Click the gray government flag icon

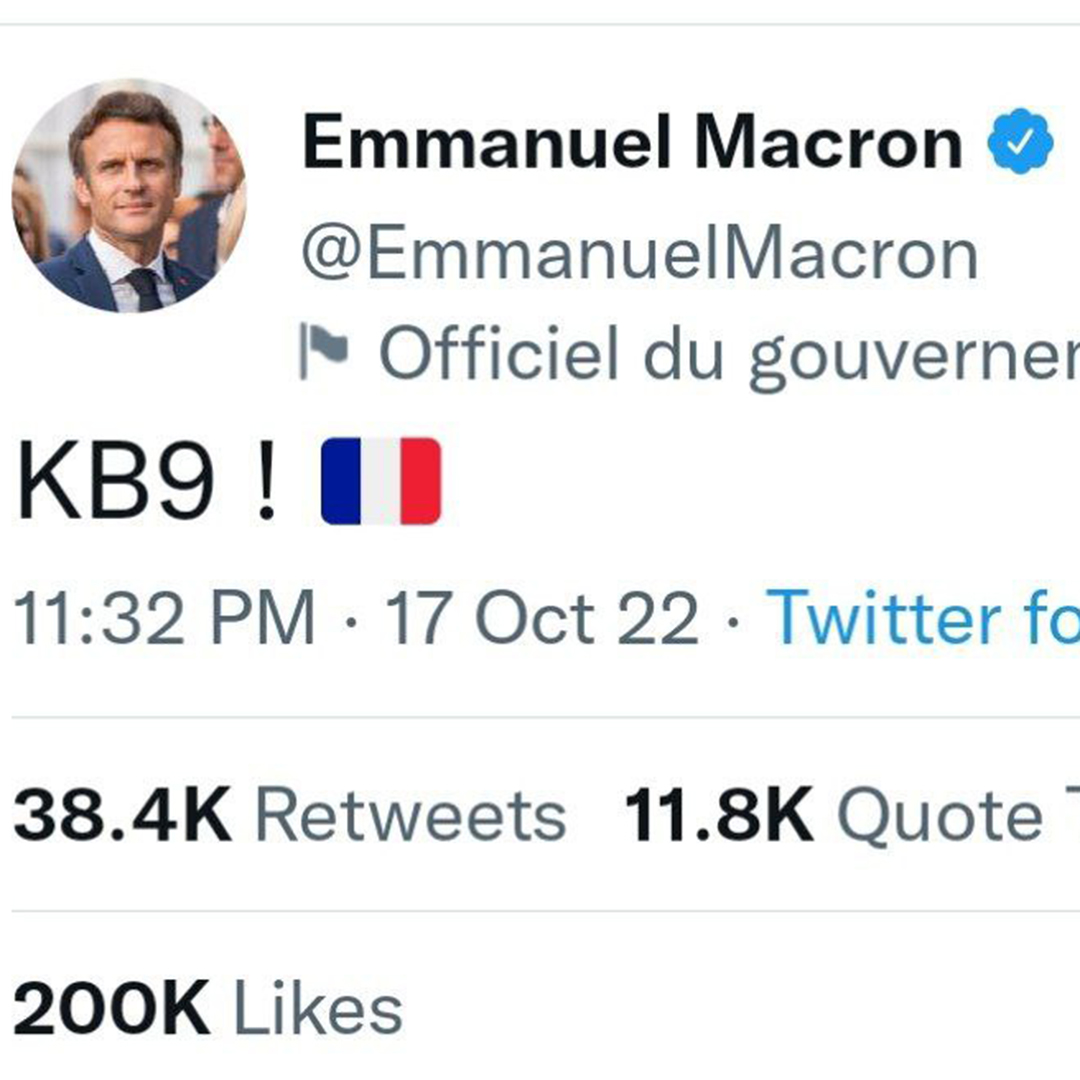pos(324,351)
